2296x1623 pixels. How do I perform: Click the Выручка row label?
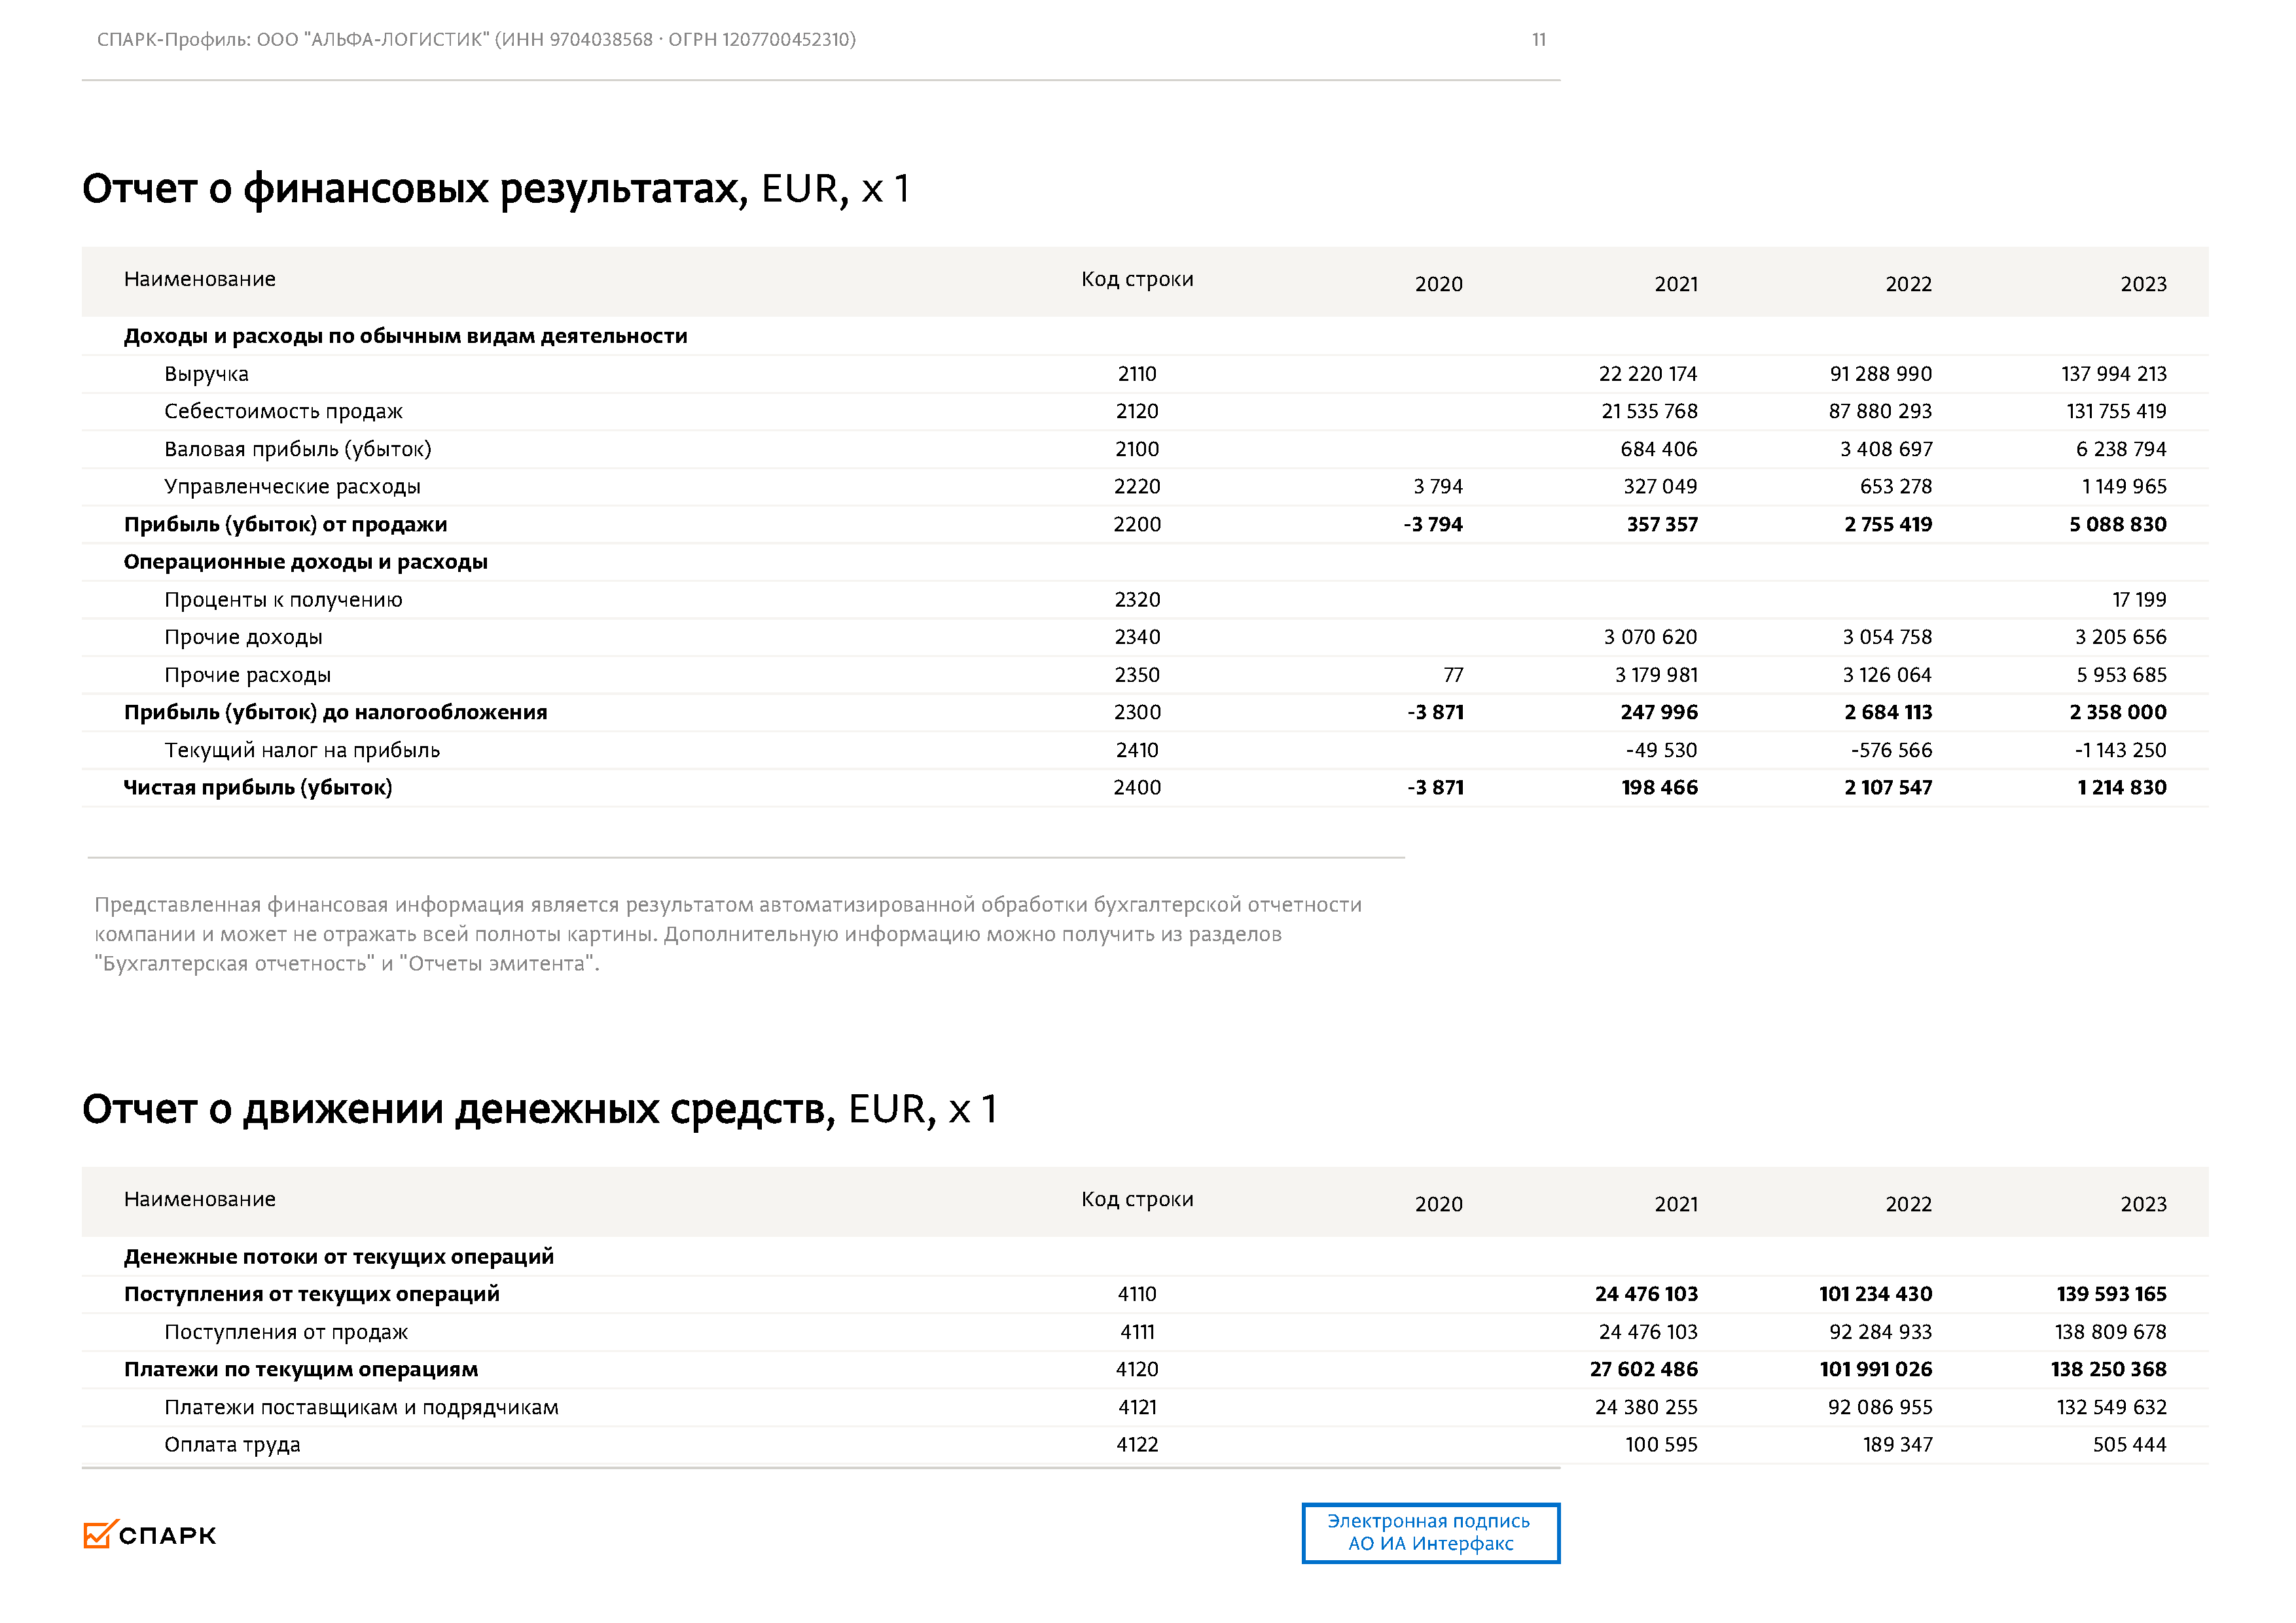click(206, 374)
